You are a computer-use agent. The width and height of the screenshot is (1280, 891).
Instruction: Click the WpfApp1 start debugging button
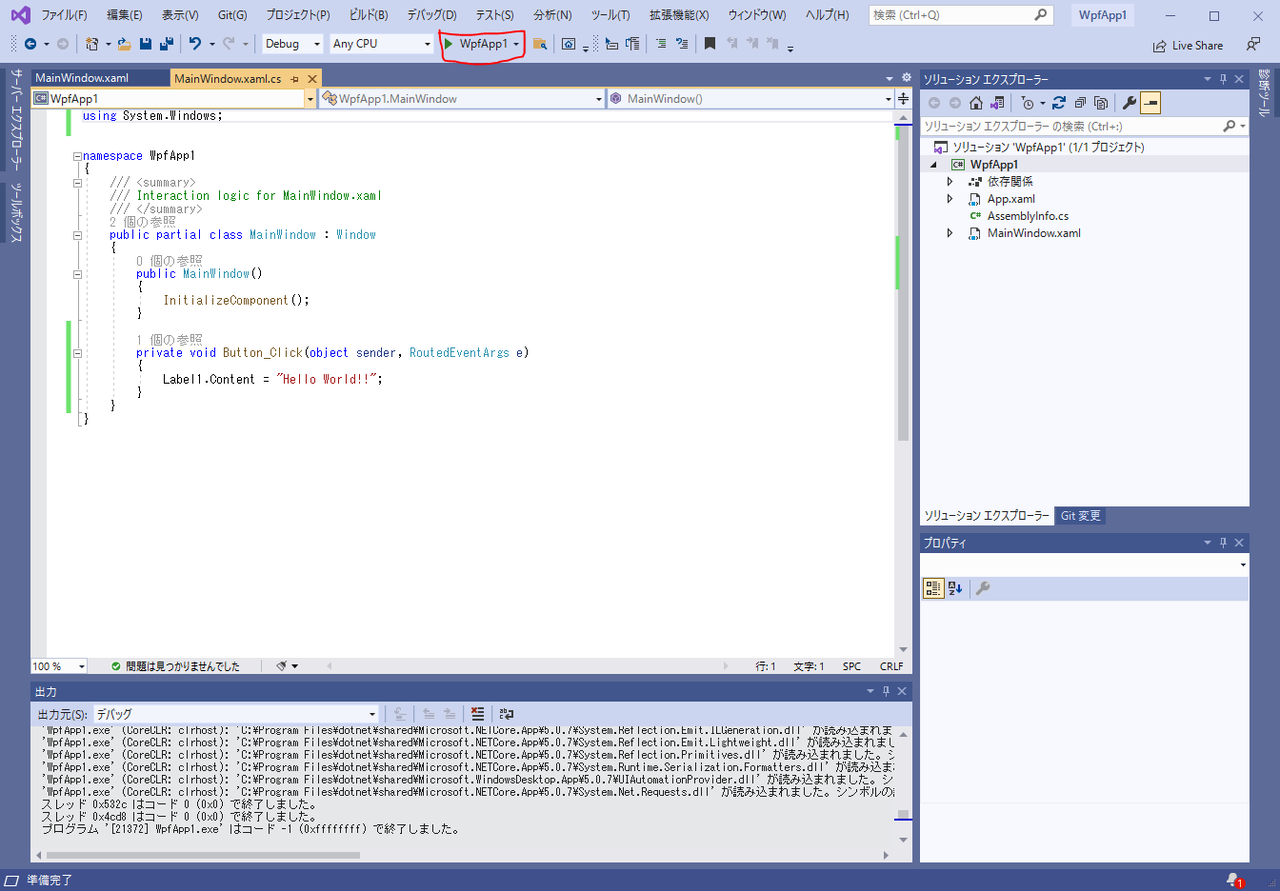point(476,44)
